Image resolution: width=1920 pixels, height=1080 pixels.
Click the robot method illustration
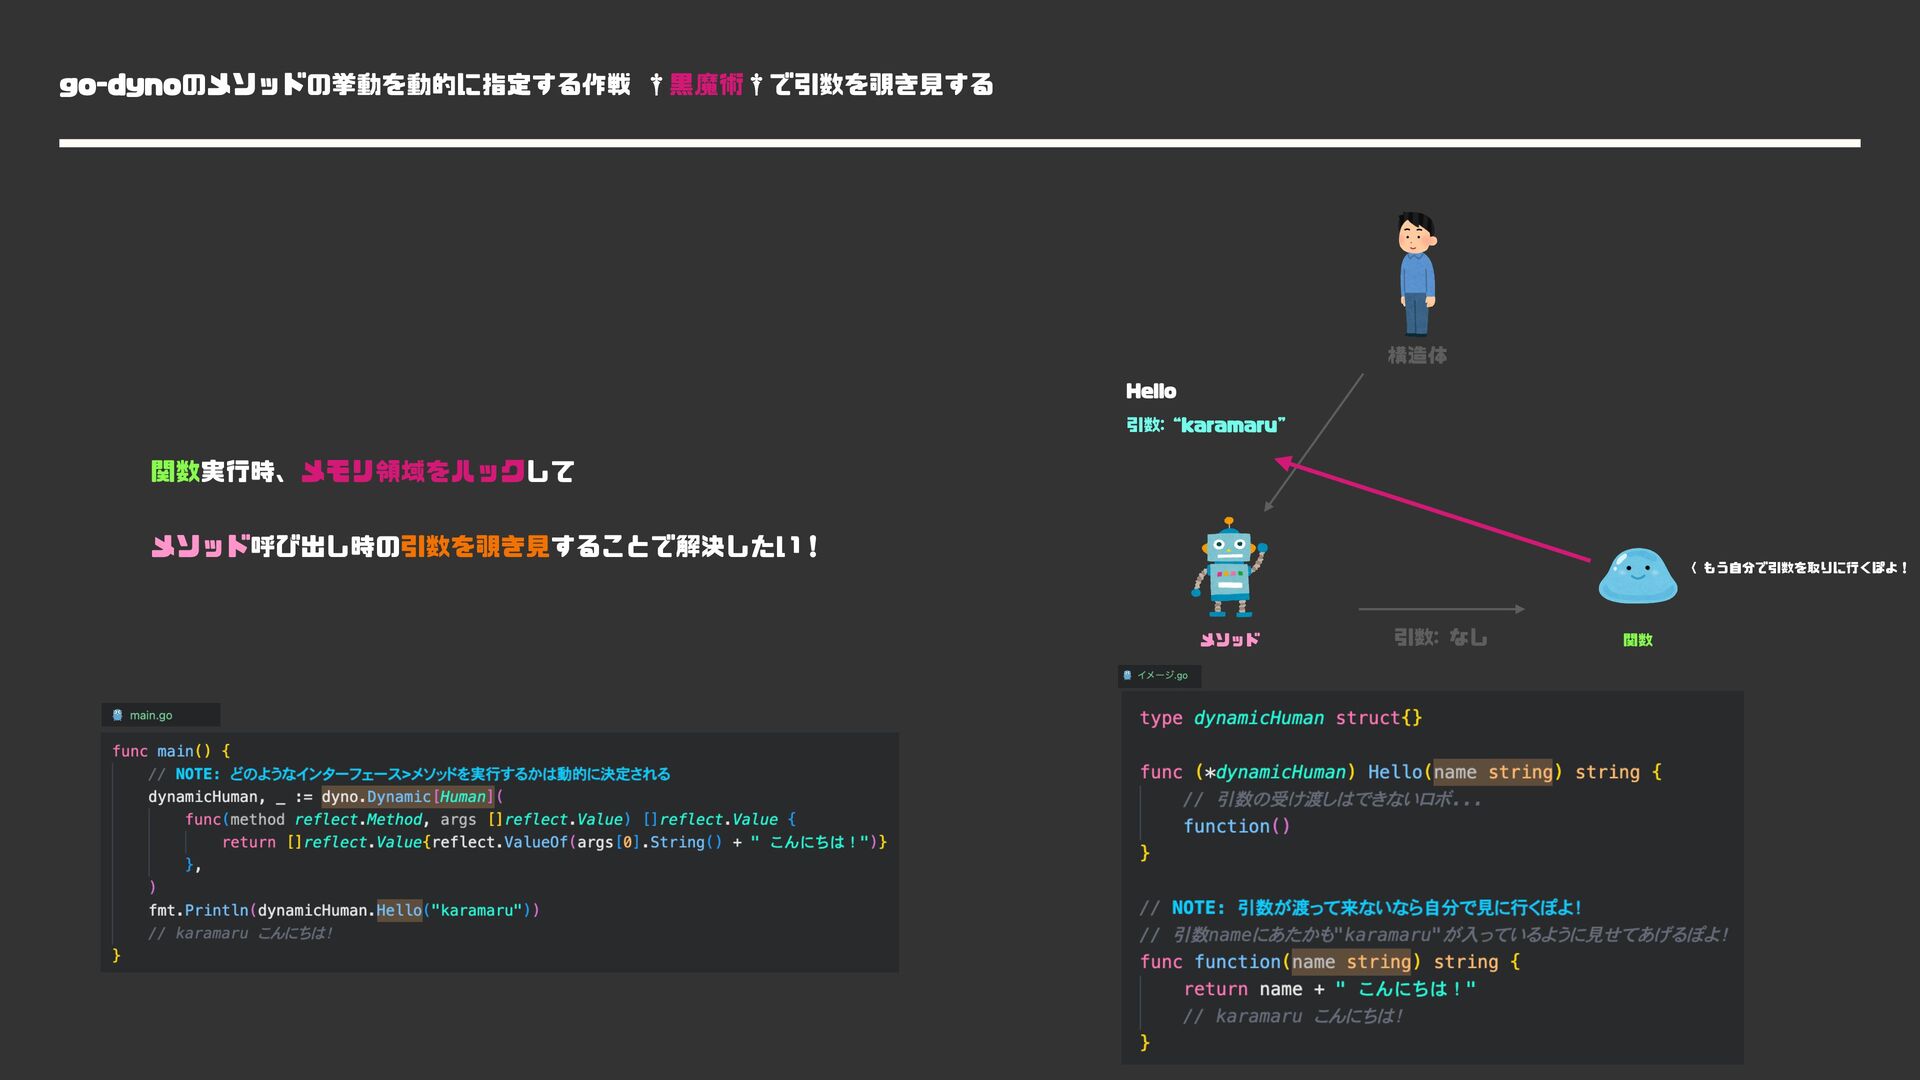pyautogui.click(x=1229, y=567)
